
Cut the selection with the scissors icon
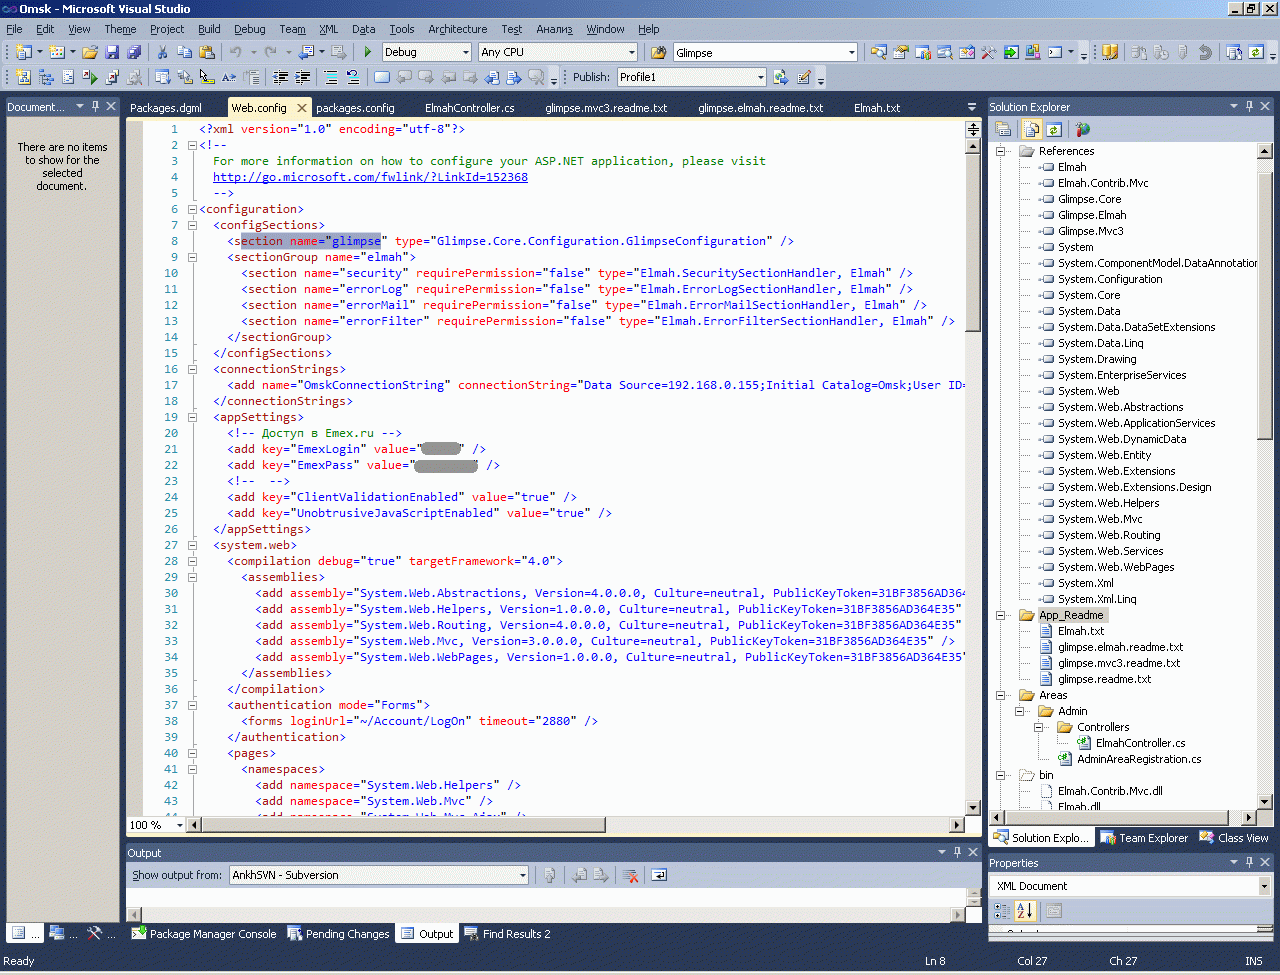point(162,52)
